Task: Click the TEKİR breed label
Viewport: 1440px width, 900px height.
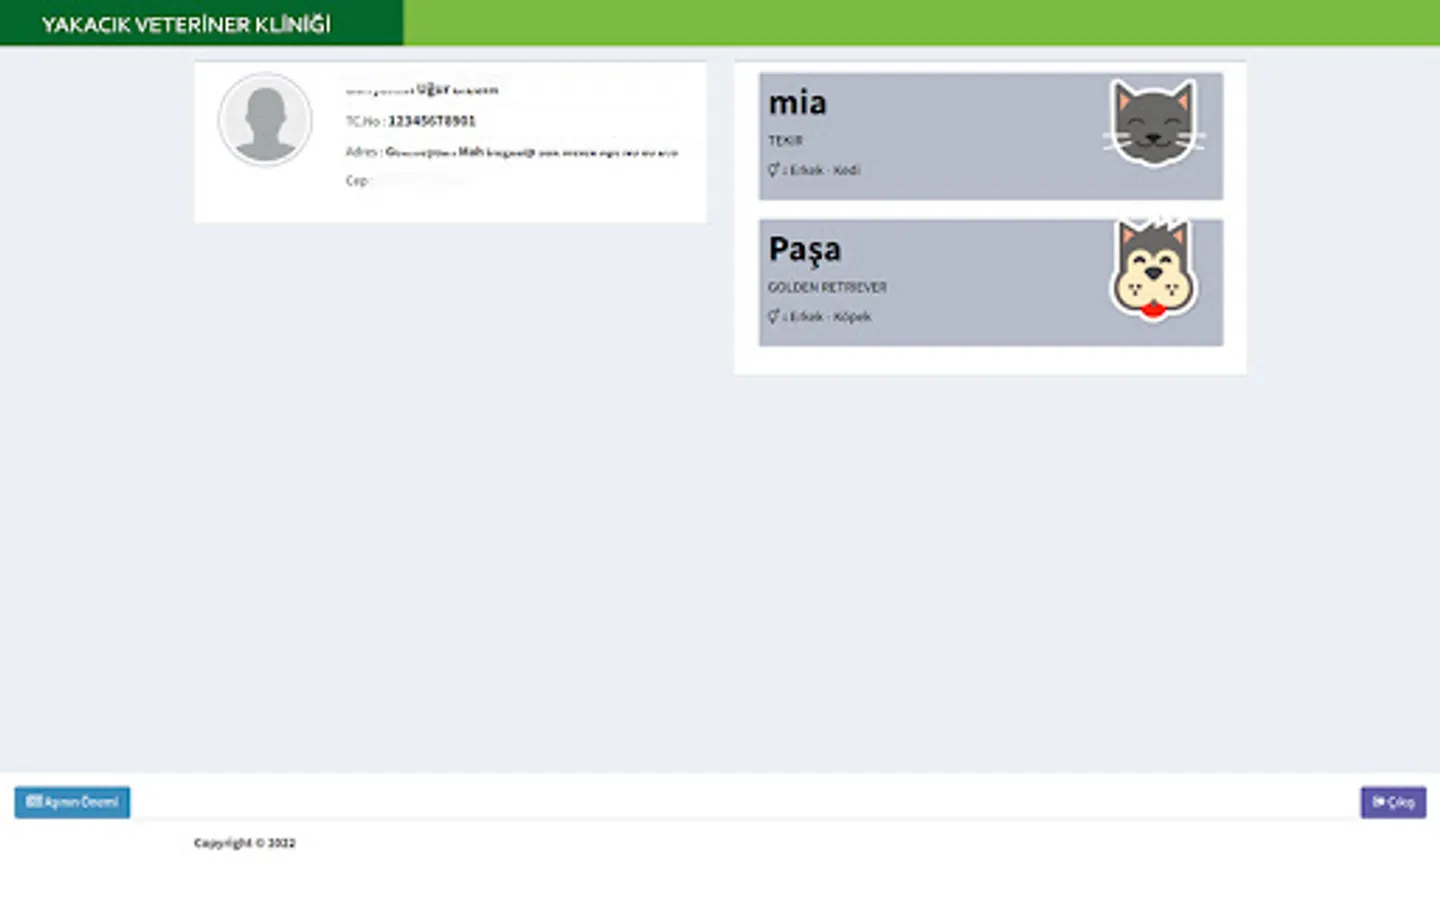Action: 785,141
